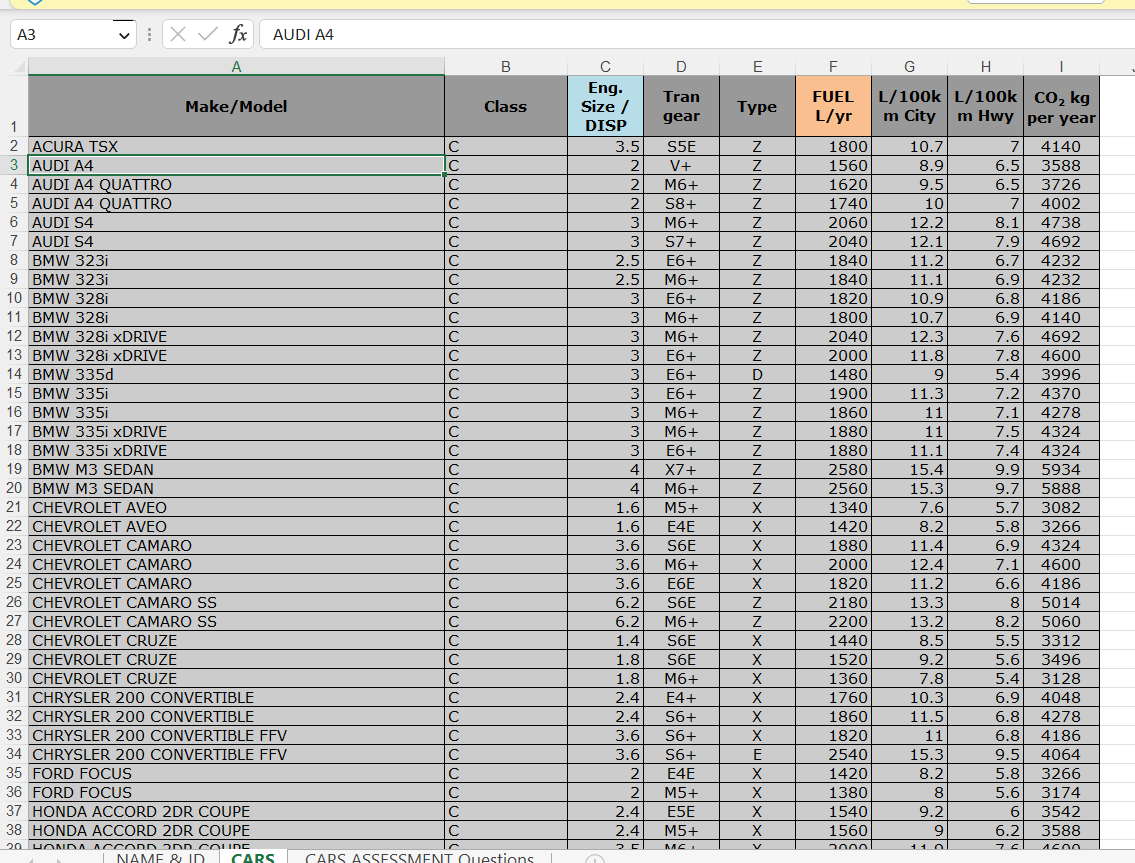The width and height of the screenshot is (1135, 863).
Task: Select the highway value 9.9
Action: click(985, 469)
